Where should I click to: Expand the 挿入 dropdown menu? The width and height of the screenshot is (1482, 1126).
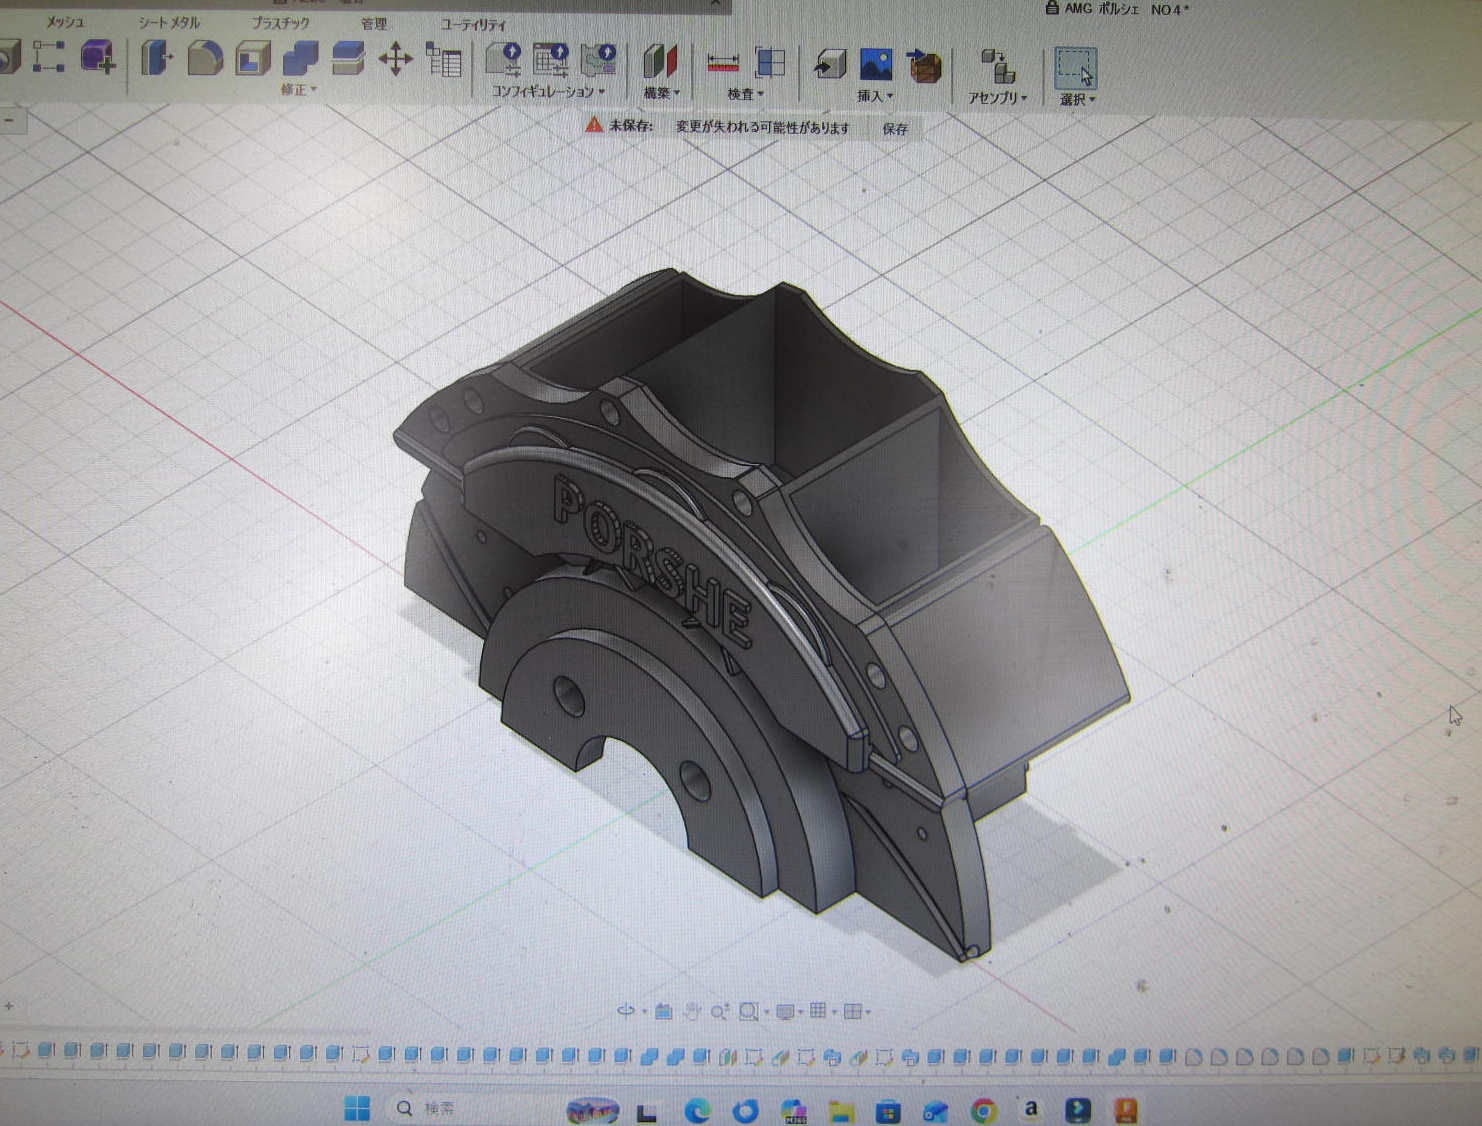[x=875, y=96]
